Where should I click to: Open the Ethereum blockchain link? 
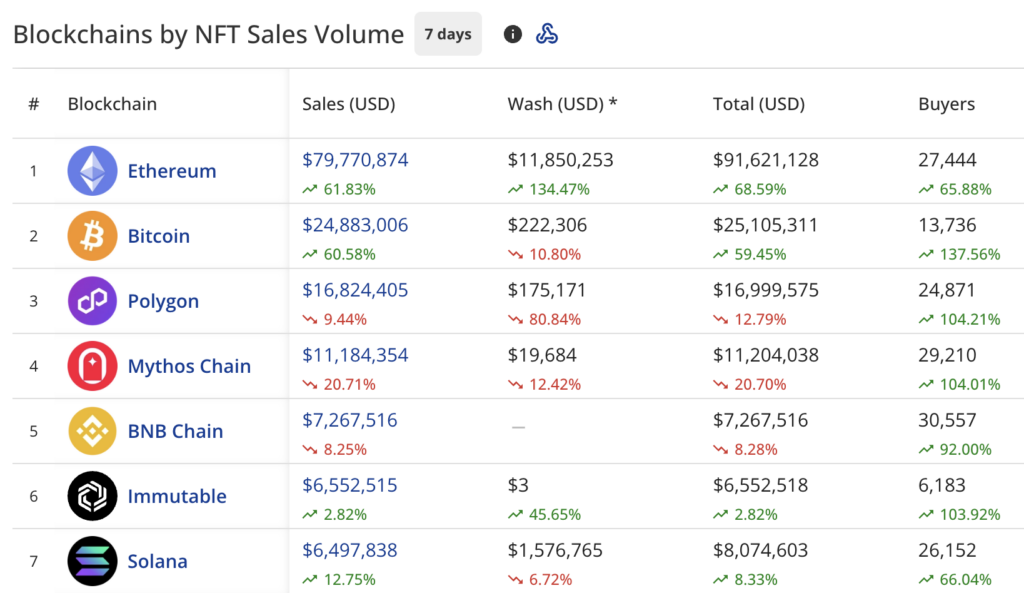[x=172, y=170]
